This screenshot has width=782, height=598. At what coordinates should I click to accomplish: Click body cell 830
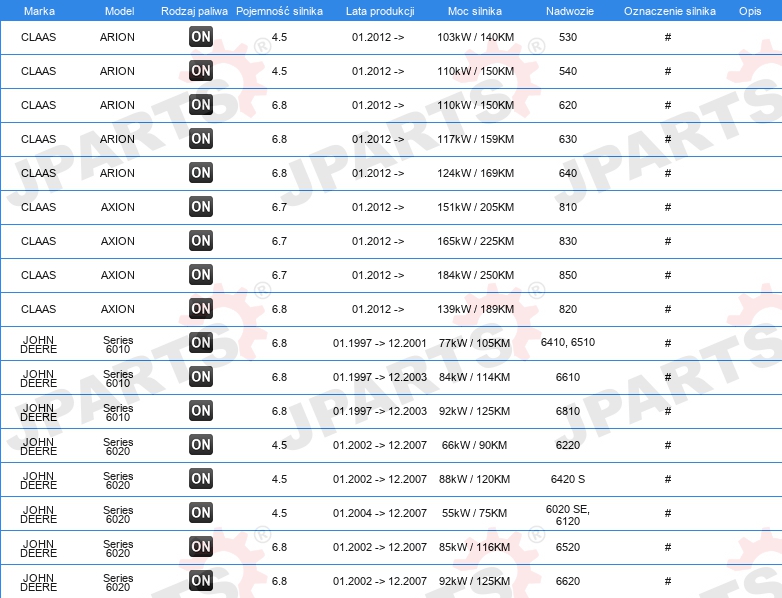568,241
